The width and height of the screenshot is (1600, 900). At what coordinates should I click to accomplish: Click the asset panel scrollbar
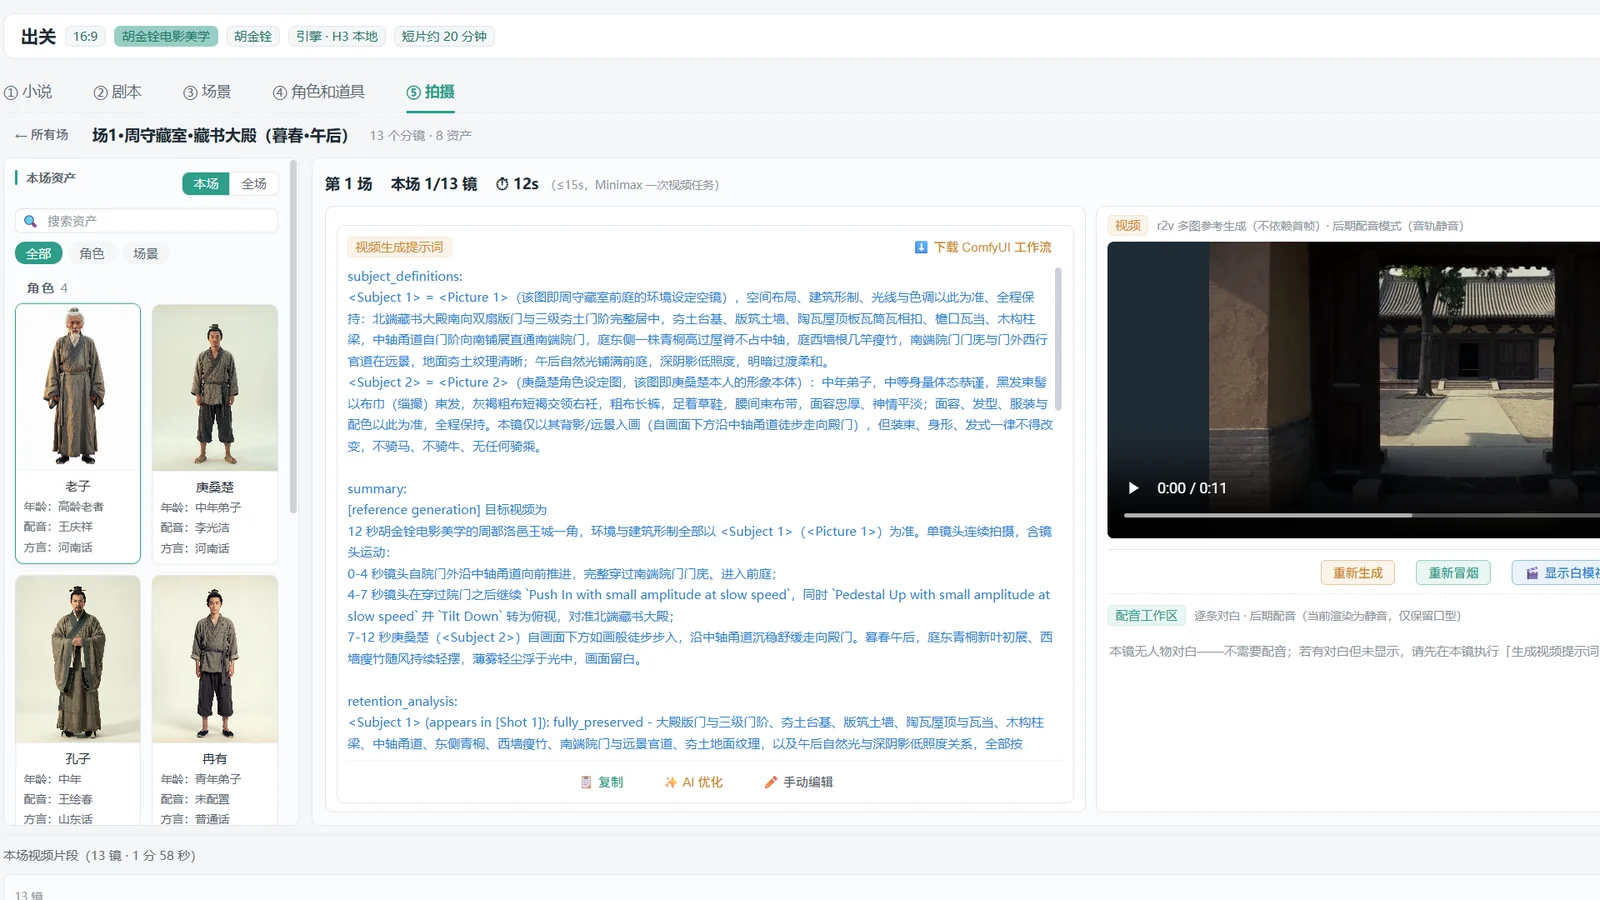pos(293,336)
